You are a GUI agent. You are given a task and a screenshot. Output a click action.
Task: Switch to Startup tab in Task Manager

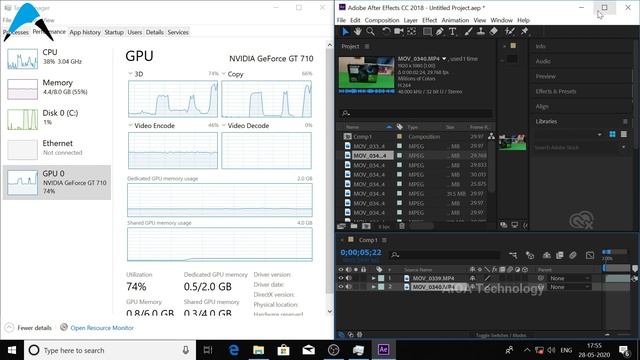(x=114, y=32)
